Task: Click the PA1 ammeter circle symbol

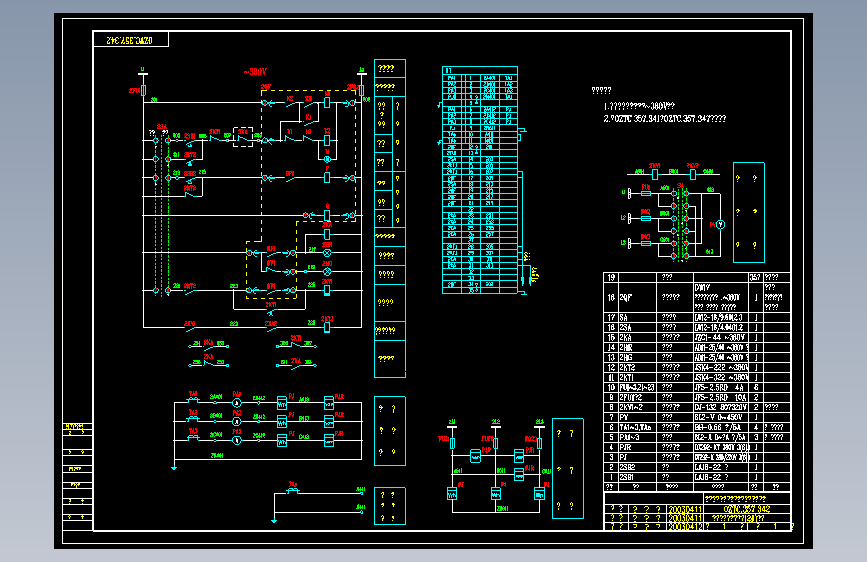Action: 237,403
